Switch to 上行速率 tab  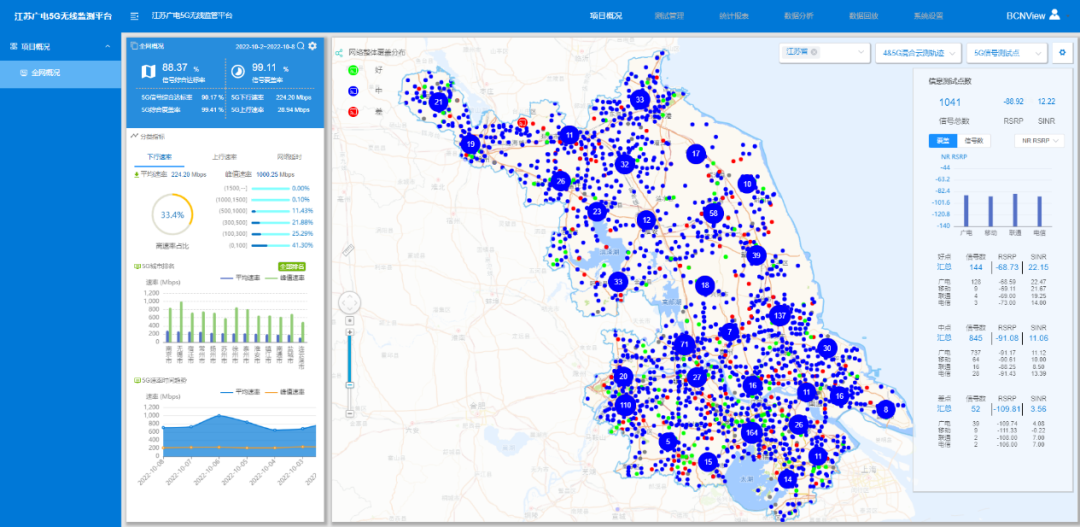click(x=224, y=157)
